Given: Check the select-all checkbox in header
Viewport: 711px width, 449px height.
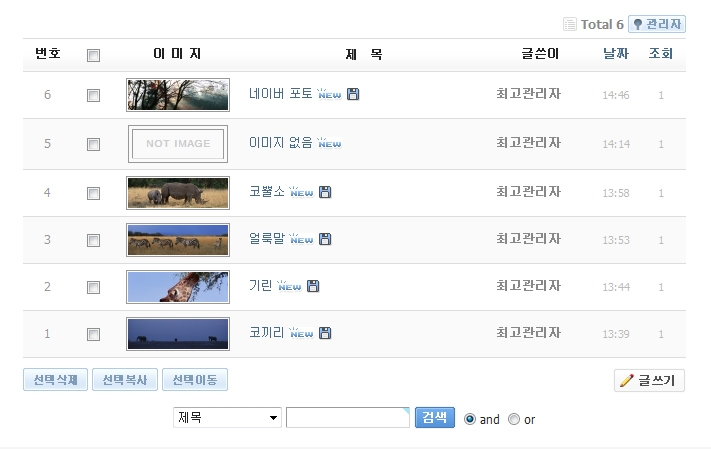Looking at the screenshot, I should [94, 55].
